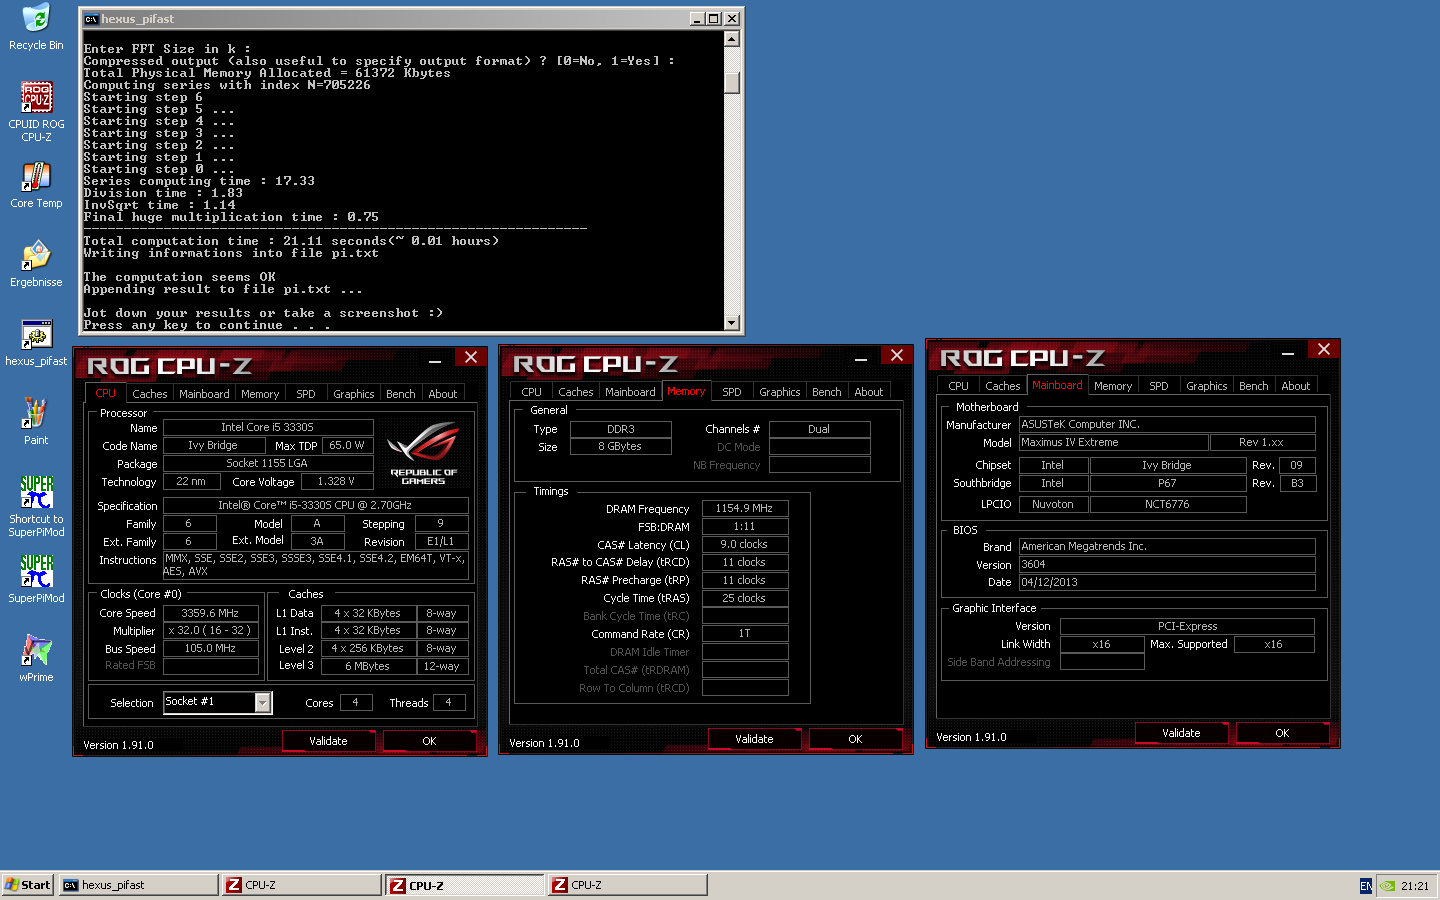1440x900 pixels.
Task: Click the Maximus IV Extreme model field
Action: point(1113,442)
